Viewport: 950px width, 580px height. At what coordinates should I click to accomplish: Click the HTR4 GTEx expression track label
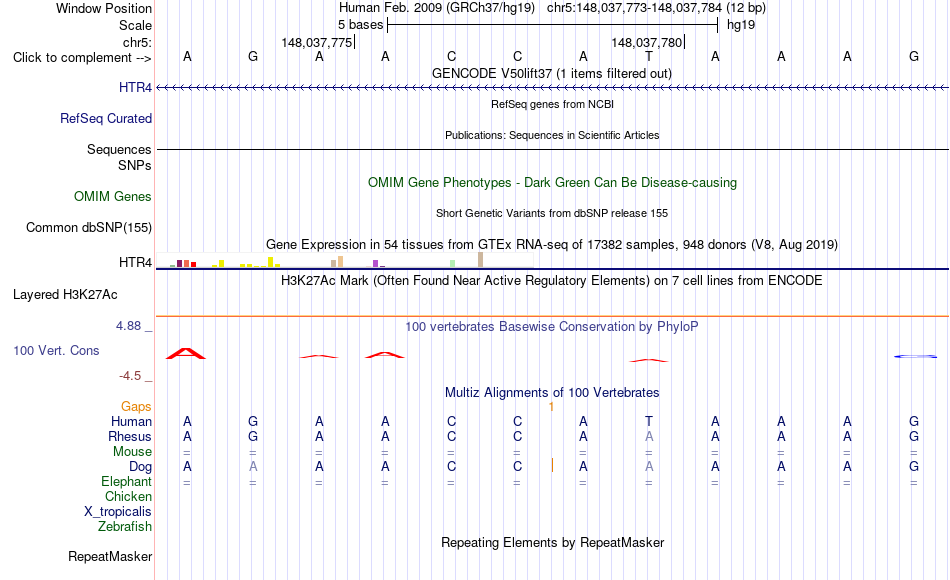pos(135,262)
